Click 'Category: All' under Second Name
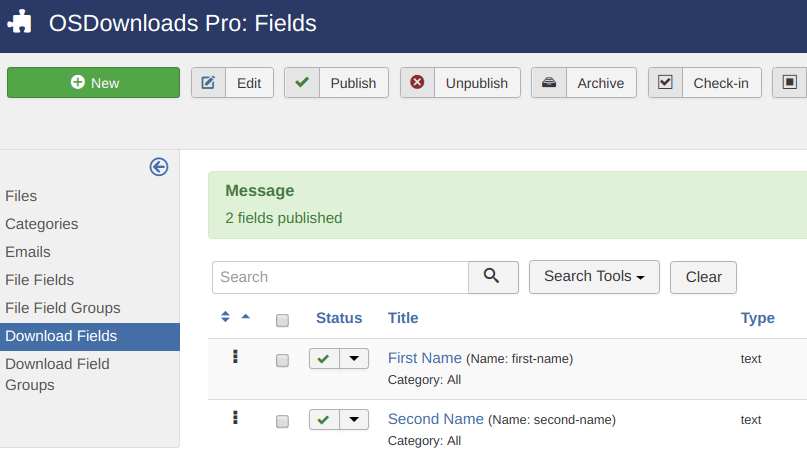Screen dimensions: 807x456 424,441
